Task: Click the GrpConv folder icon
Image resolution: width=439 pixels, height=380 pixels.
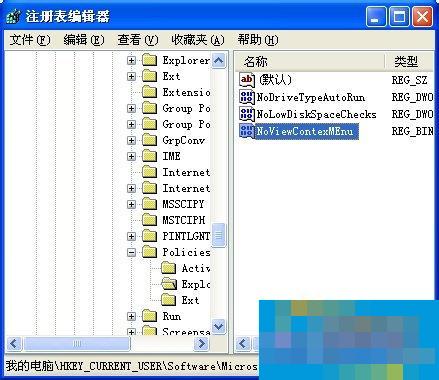Action: coord(149,140)
